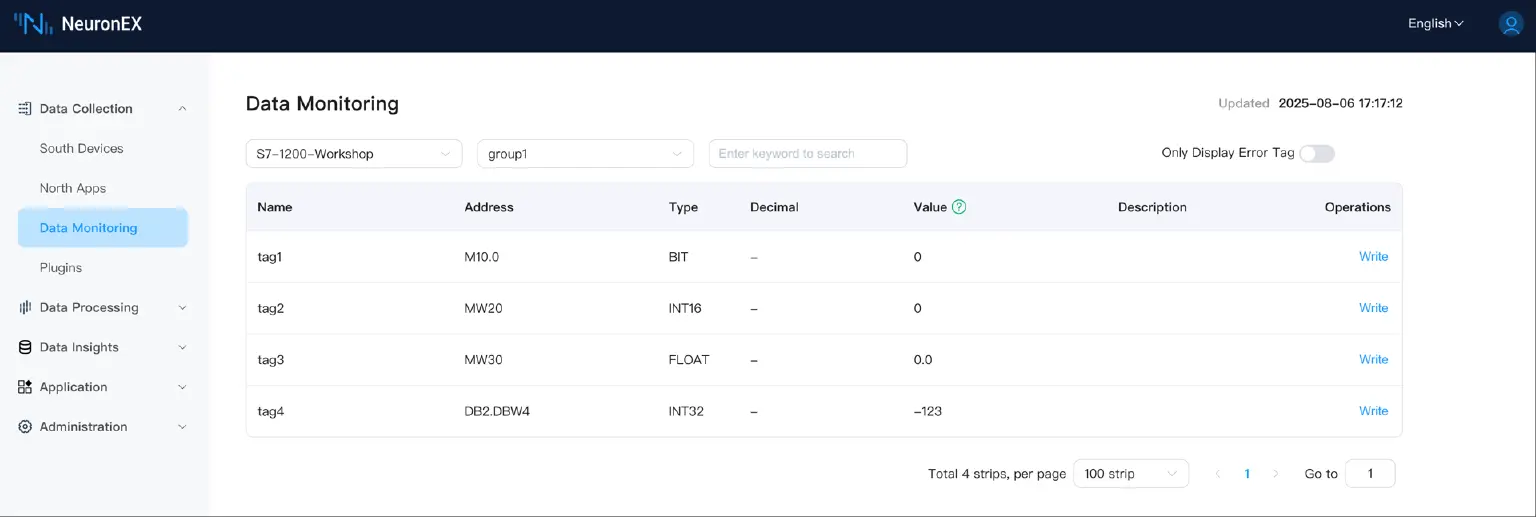1536x517 pixels.
Task: Click the Data Processing sidebar icon
Action: (25, 307)
